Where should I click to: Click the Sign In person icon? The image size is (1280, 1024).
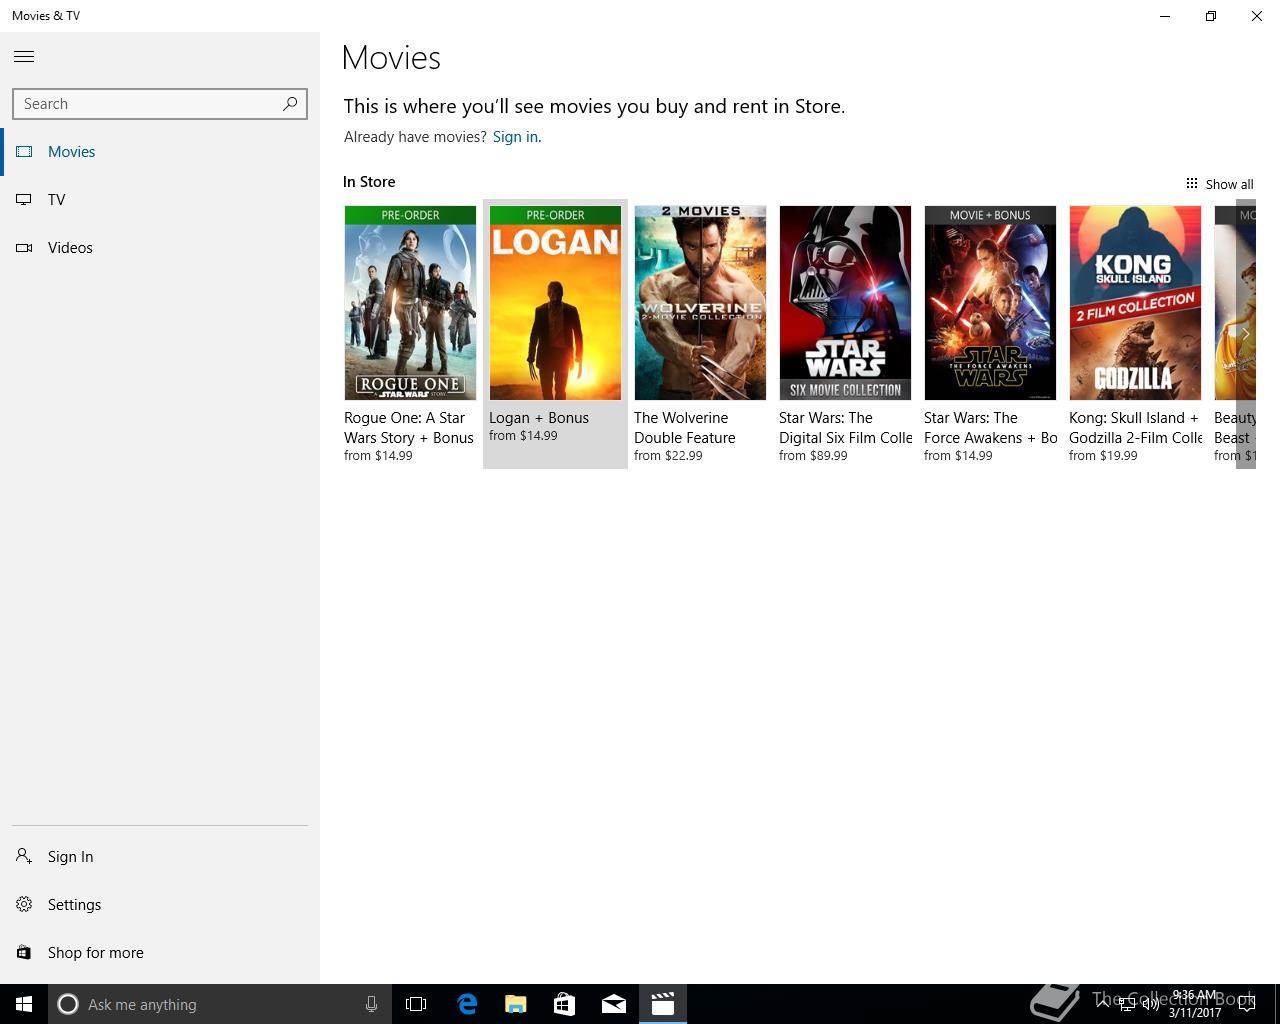24,856
